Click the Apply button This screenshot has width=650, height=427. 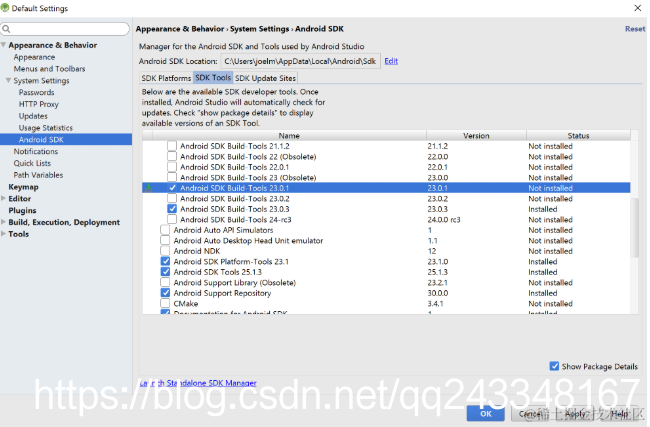pyautogui.click(x=575, y=413)
